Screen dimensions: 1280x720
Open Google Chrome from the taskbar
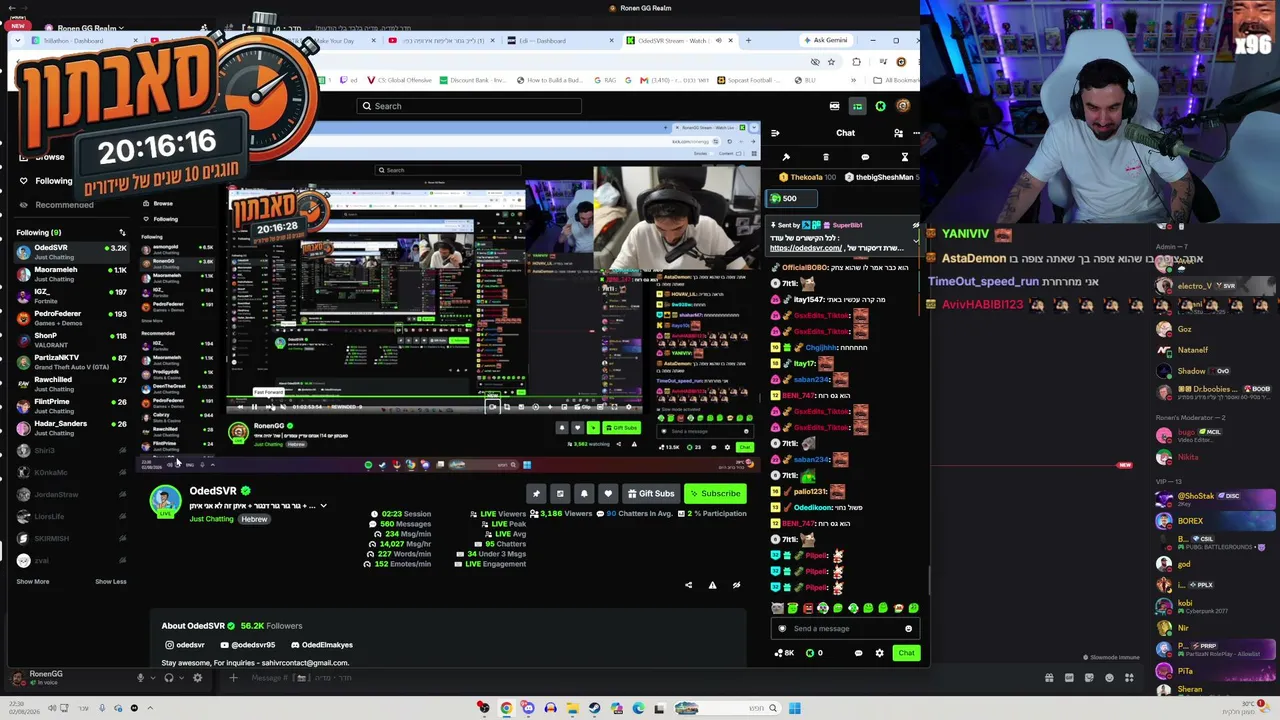pos(506,708)
